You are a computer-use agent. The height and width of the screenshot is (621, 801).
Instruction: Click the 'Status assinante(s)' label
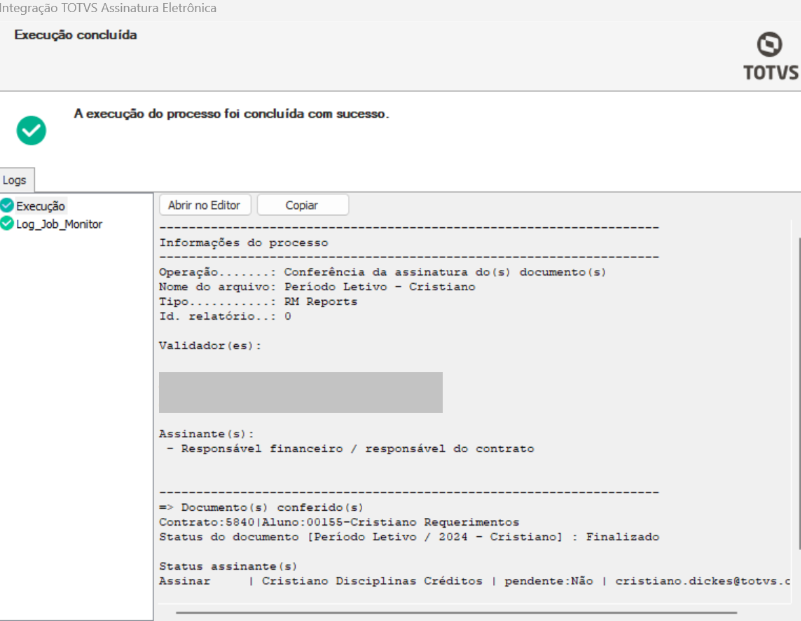[228, 567]
